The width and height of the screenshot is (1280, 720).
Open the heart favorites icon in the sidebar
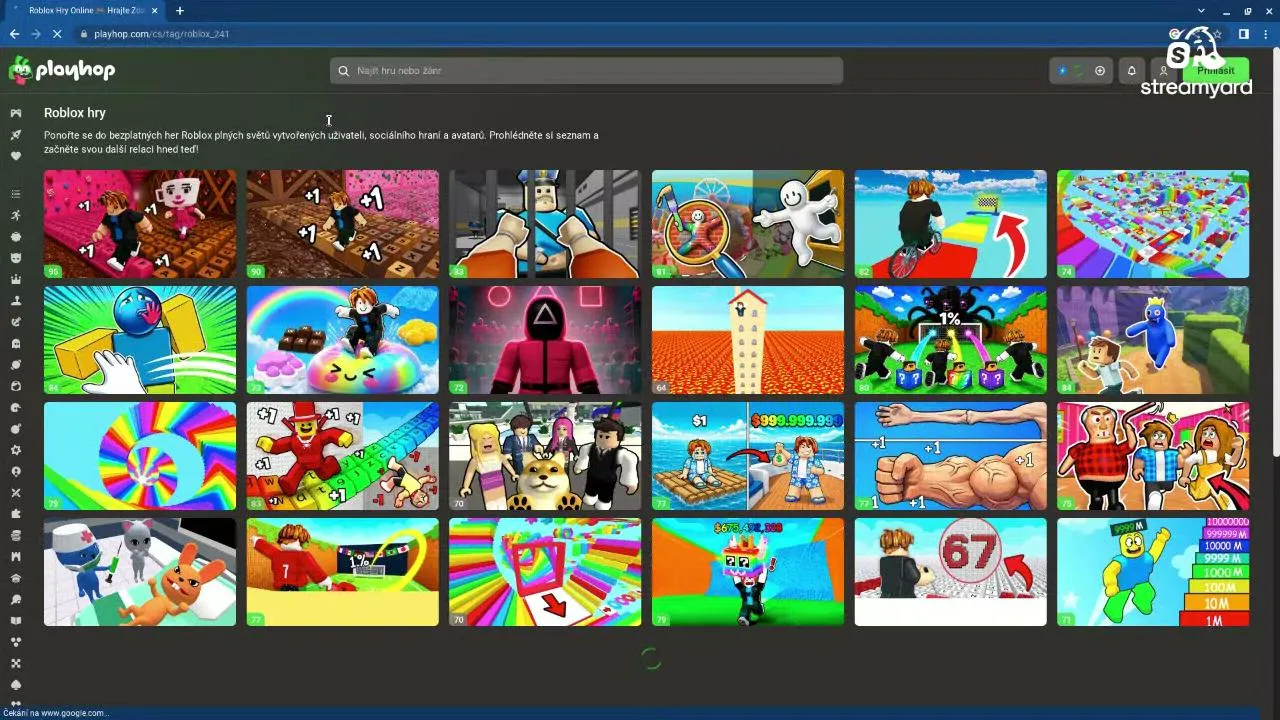(x=16, y=156)
